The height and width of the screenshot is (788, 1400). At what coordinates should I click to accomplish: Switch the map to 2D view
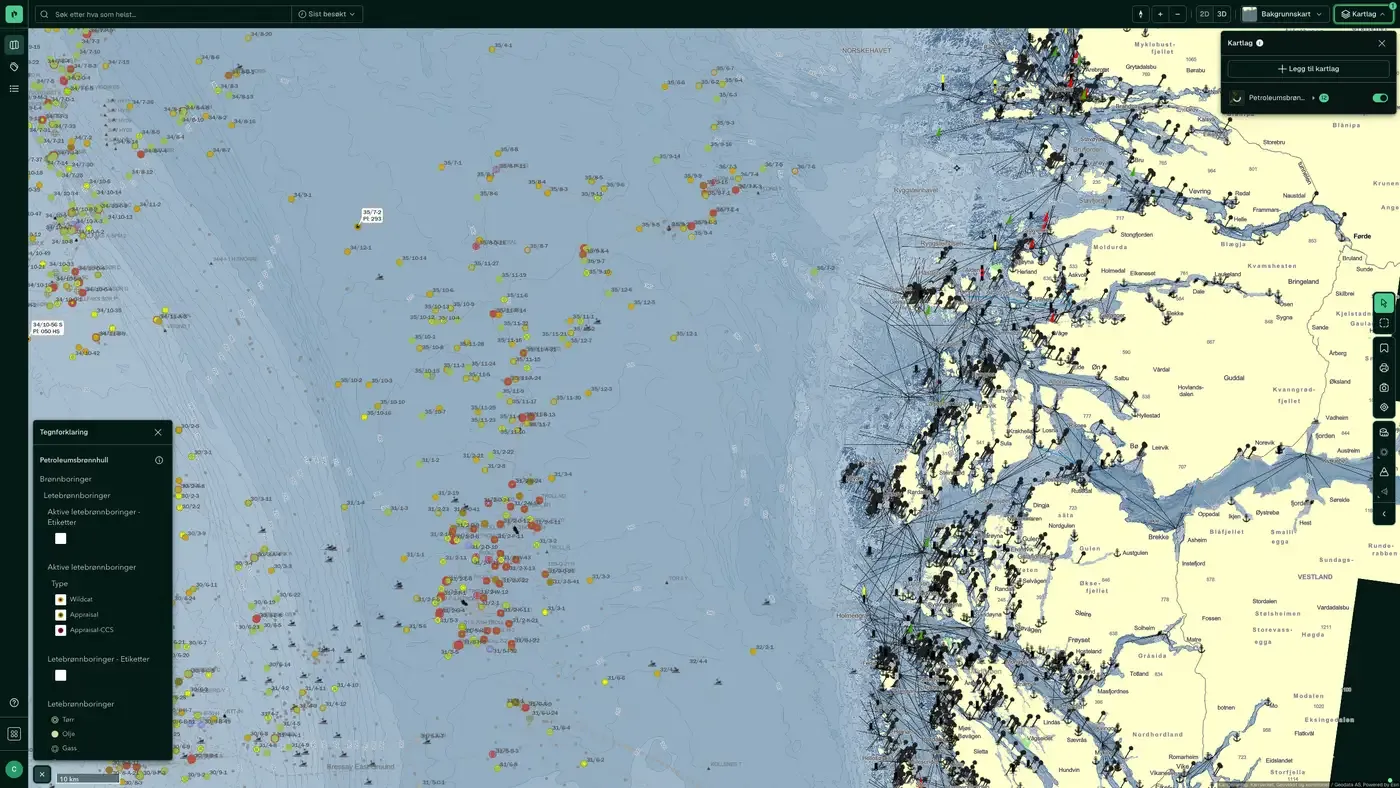pos(1204,14)
